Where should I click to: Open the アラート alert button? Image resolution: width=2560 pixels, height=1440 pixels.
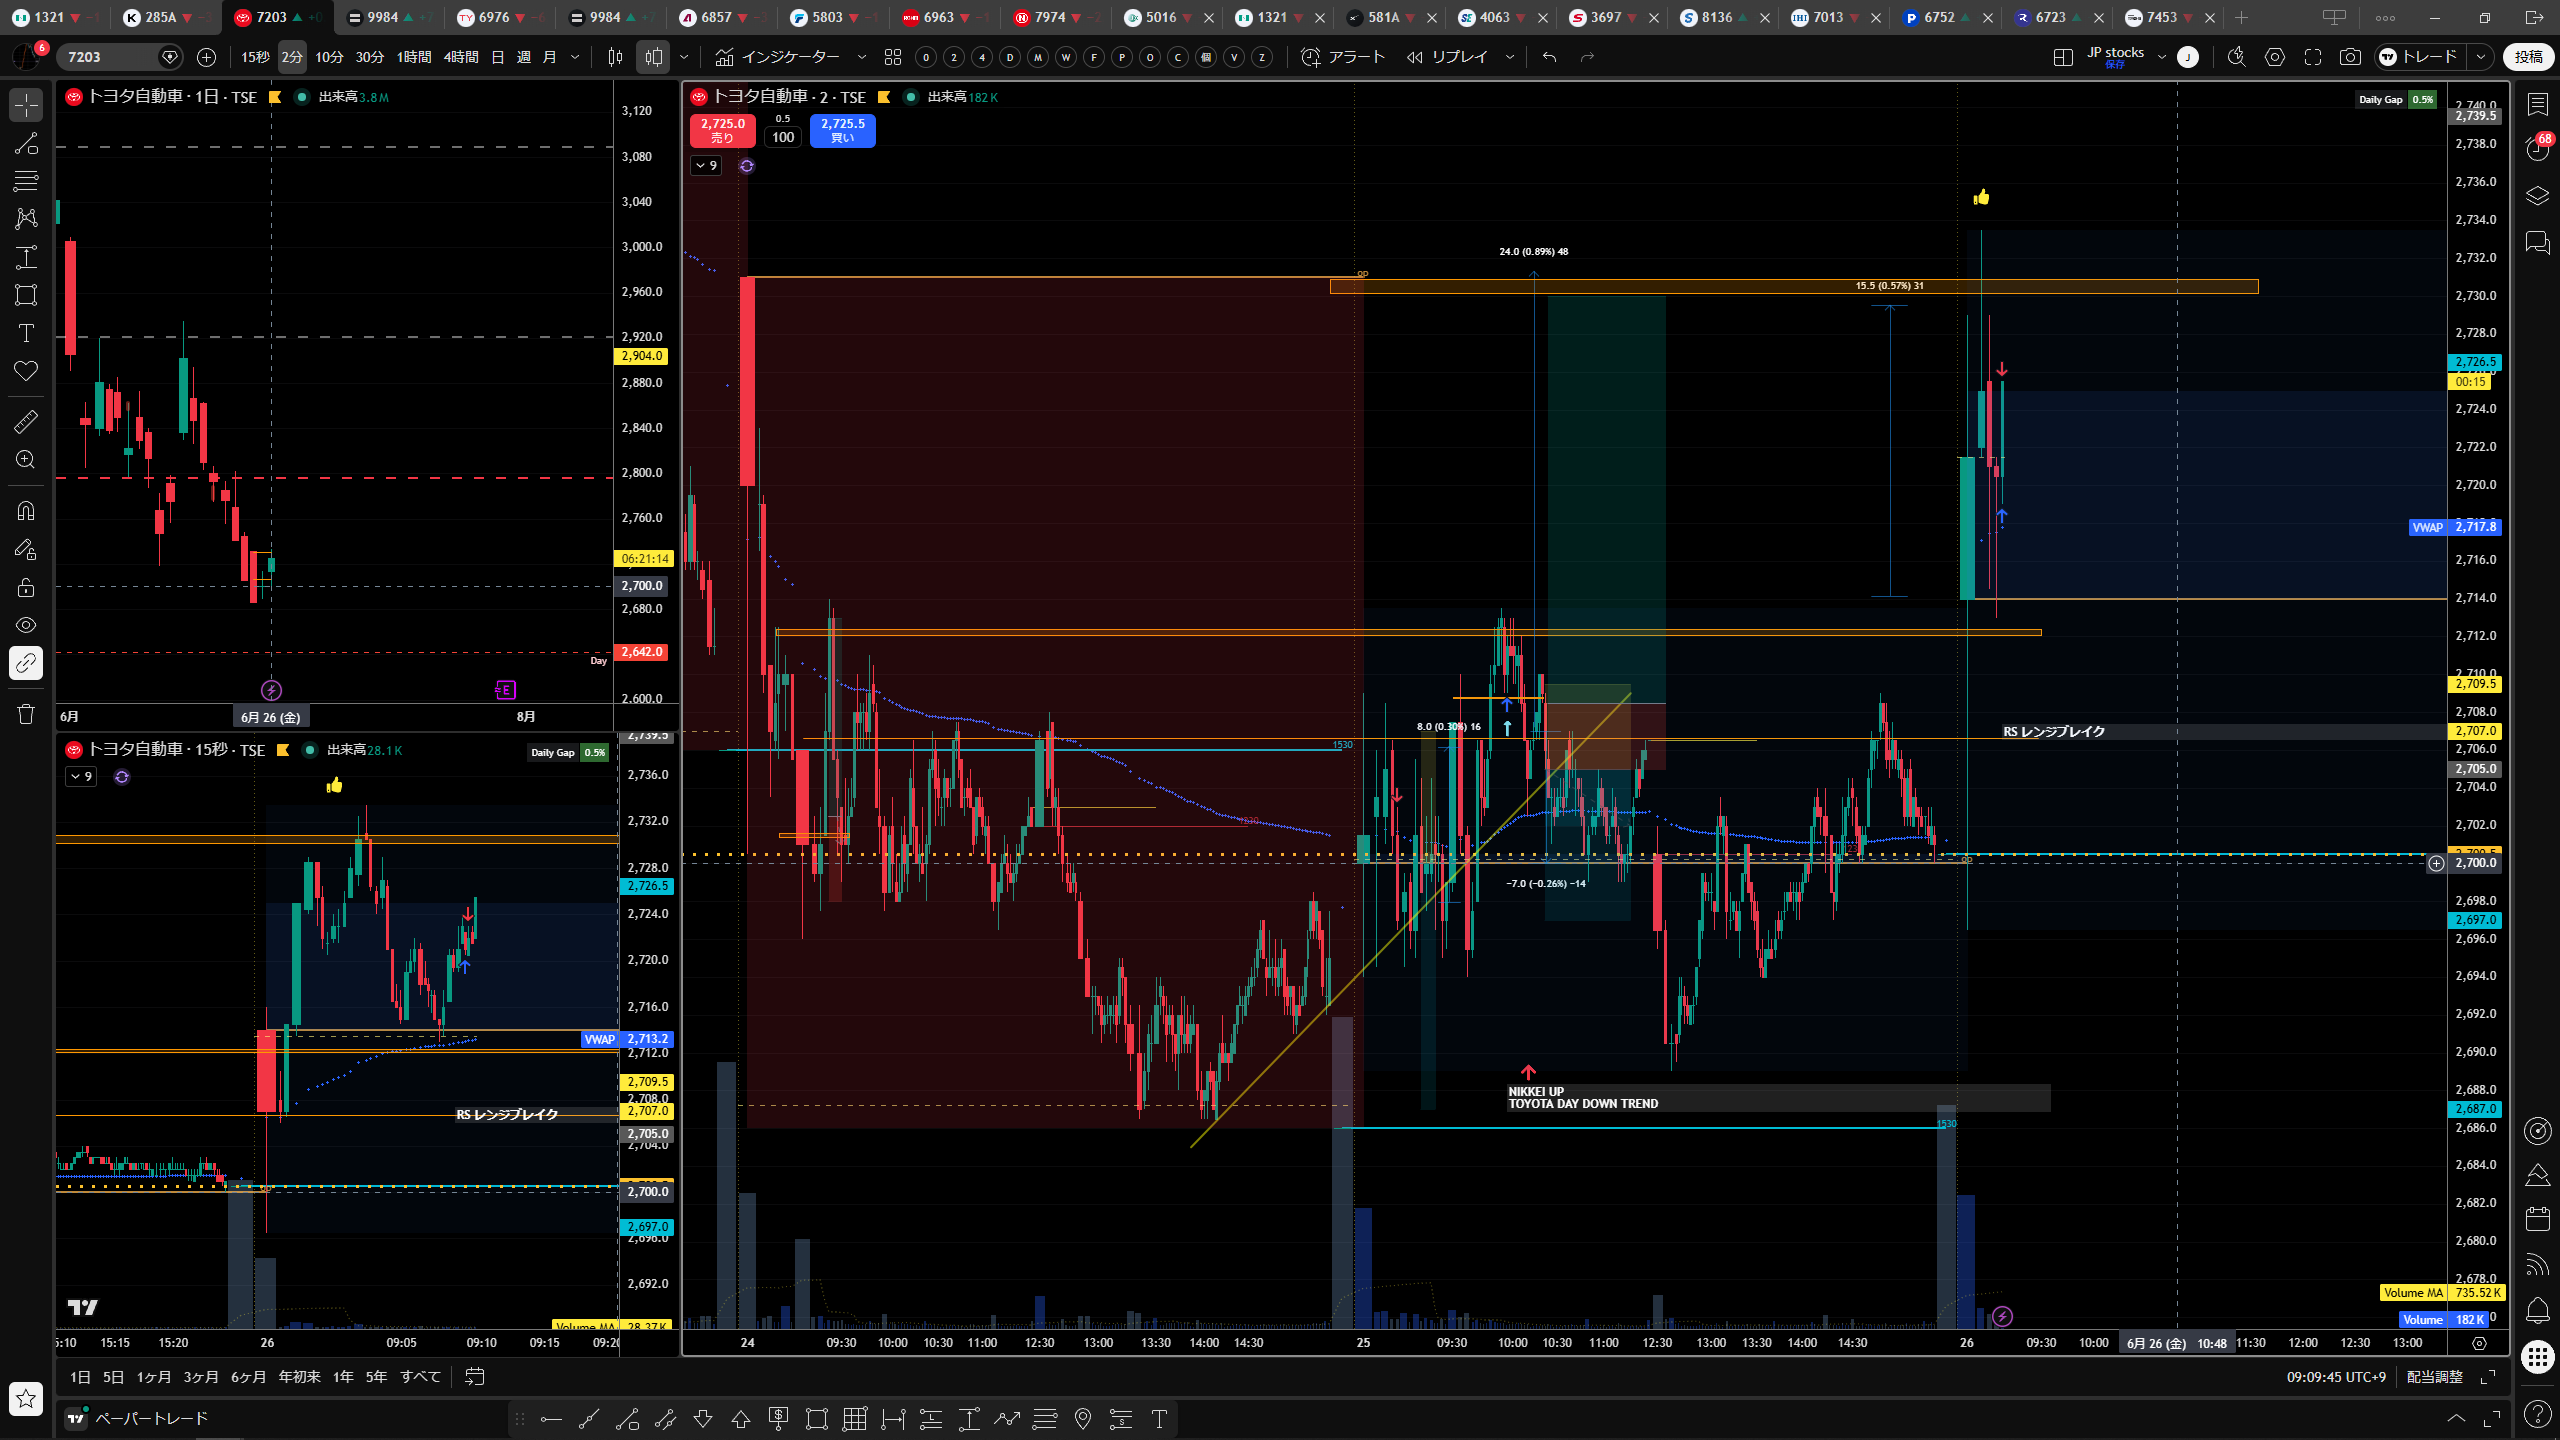click(1342, 57)
